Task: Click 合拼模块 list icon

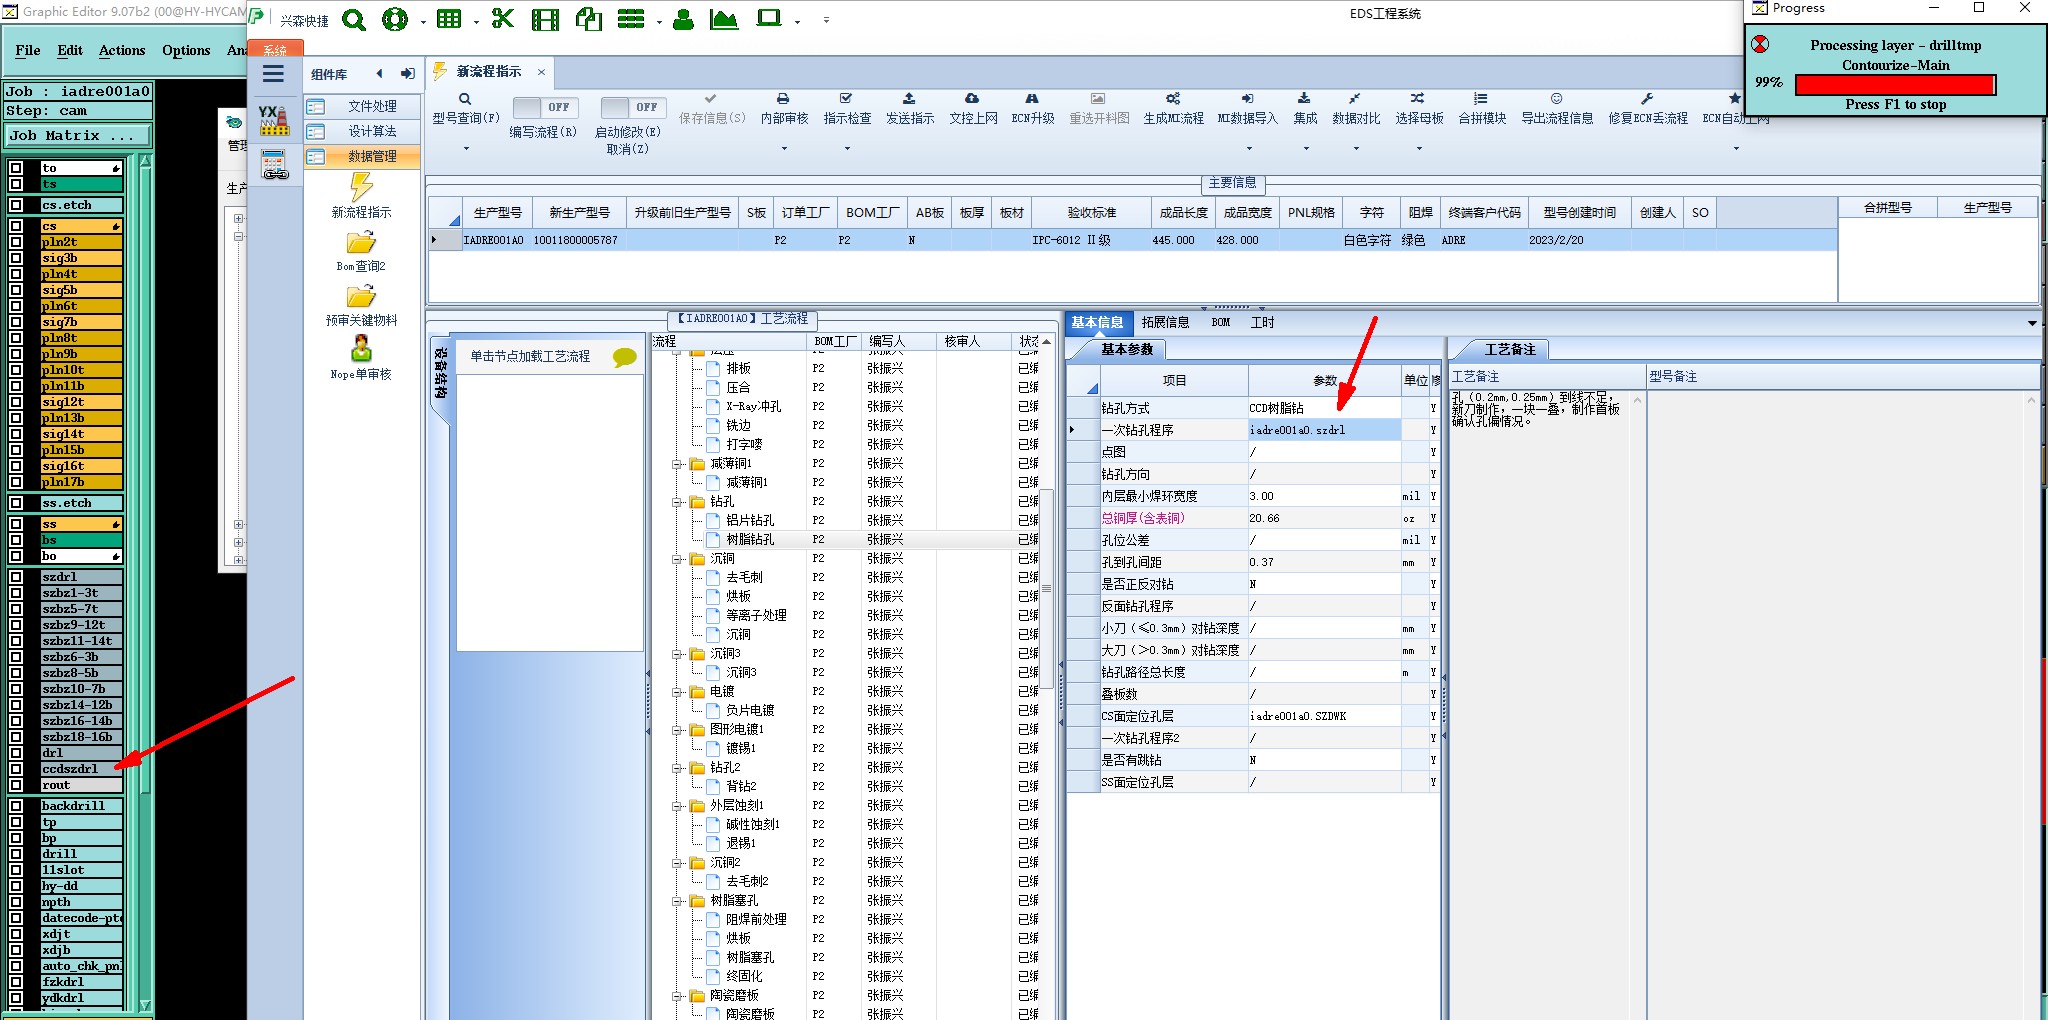Action: pyautogui.click(x=1481, y=99)
